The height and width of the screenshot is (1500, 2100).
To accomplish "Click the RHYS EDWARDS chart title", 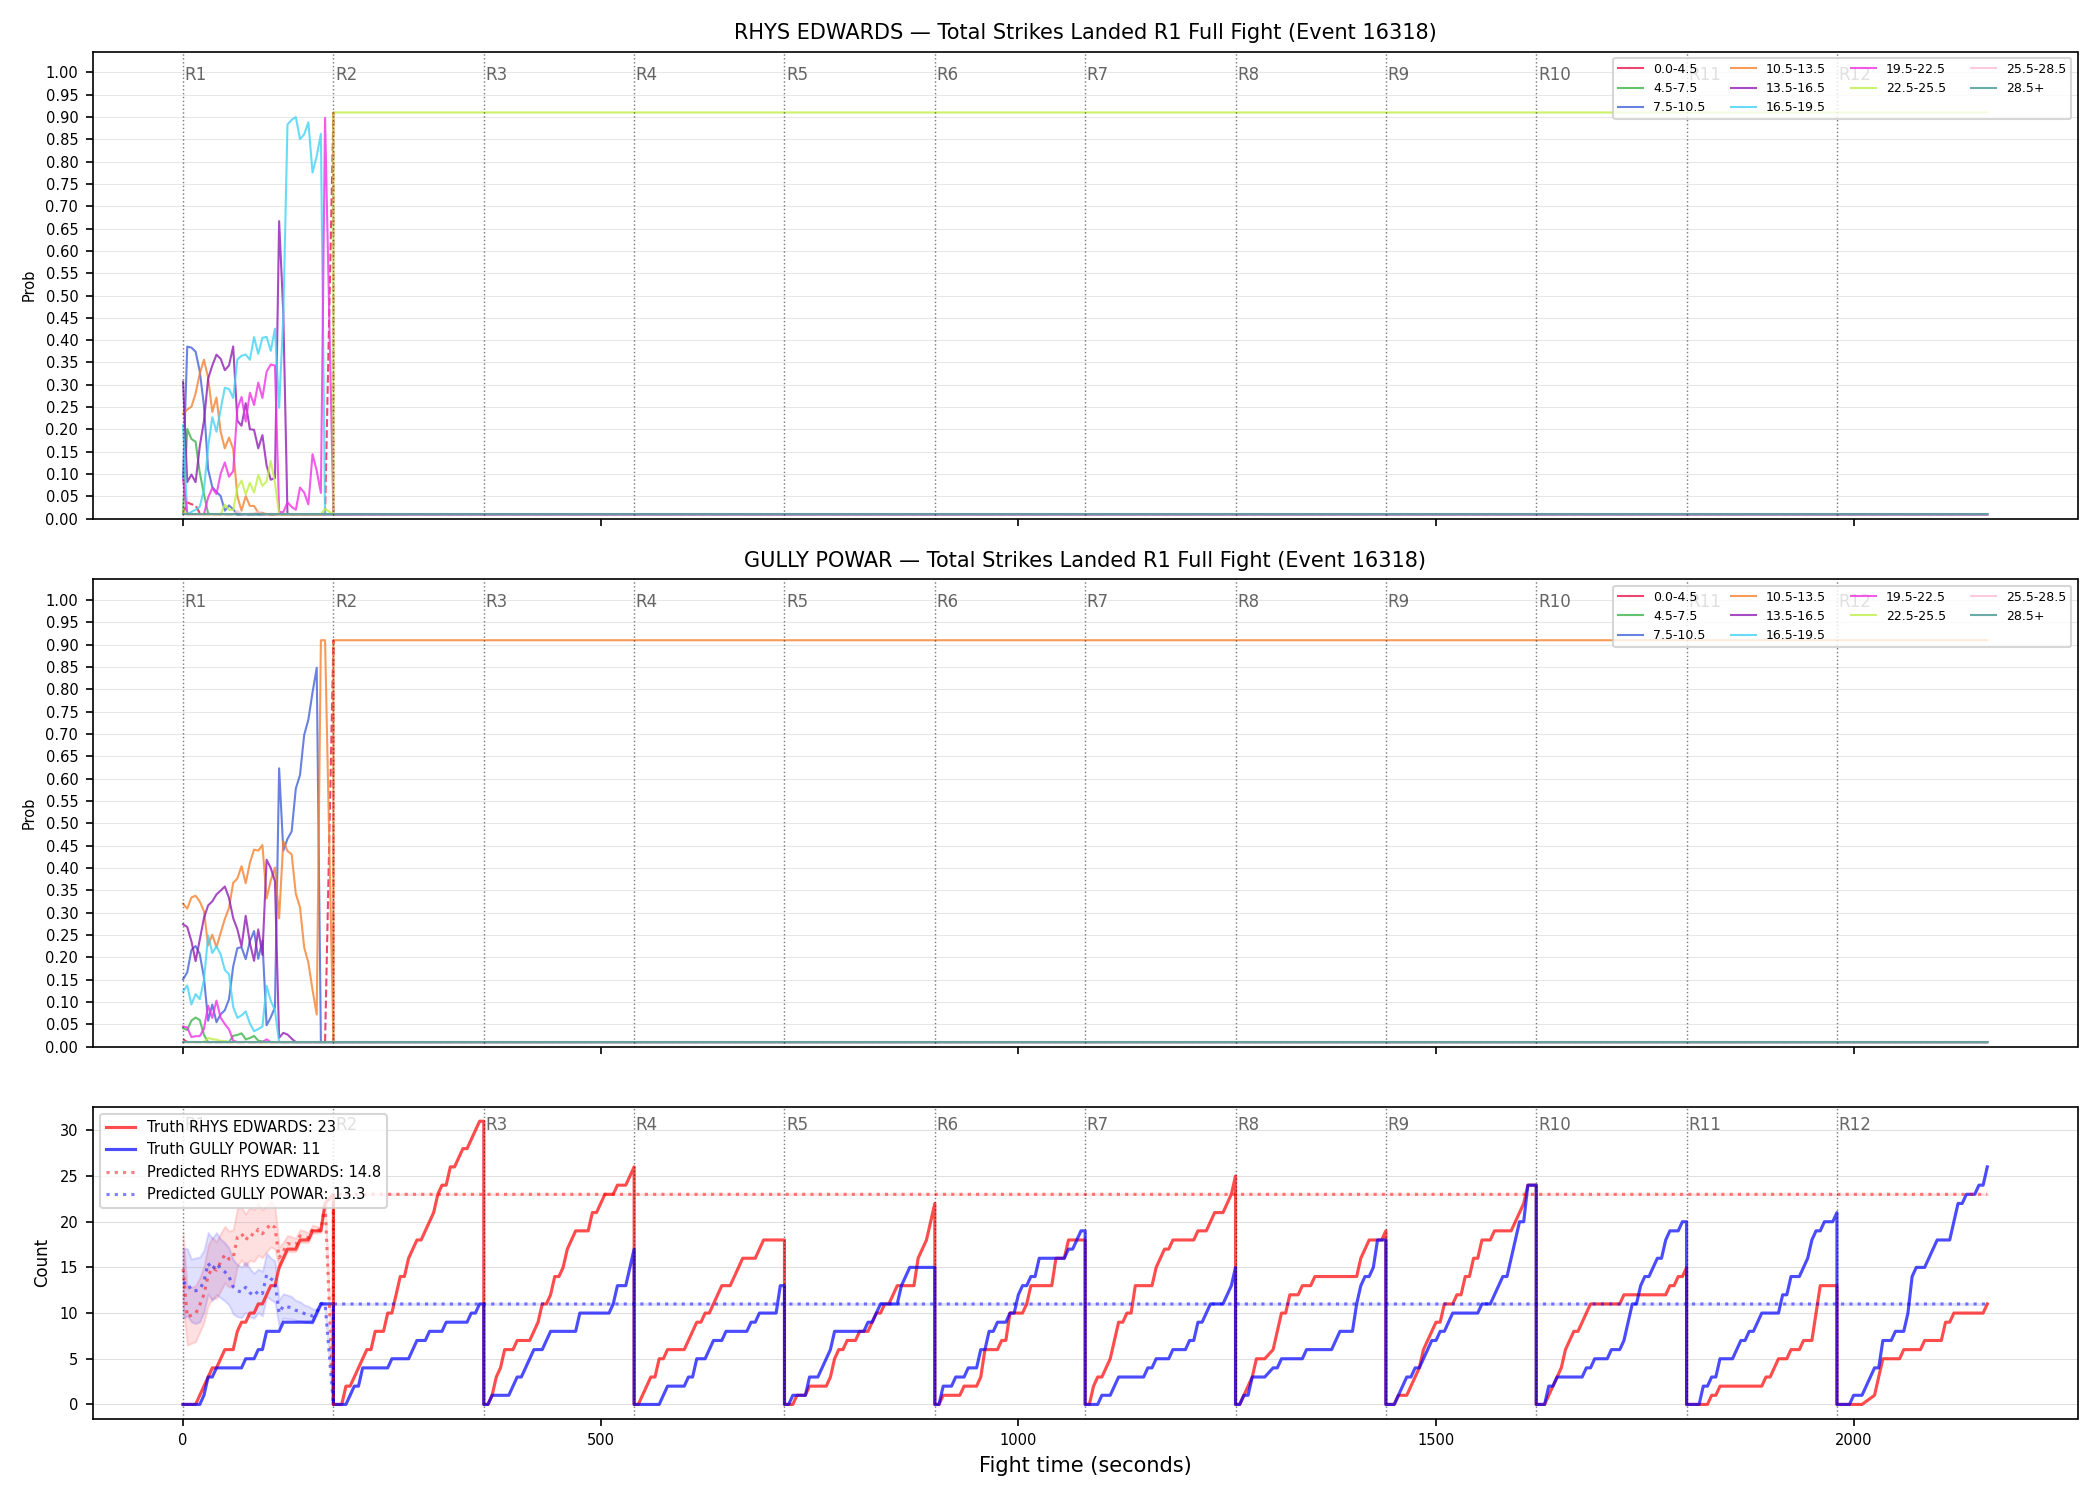I will 1085,32.
